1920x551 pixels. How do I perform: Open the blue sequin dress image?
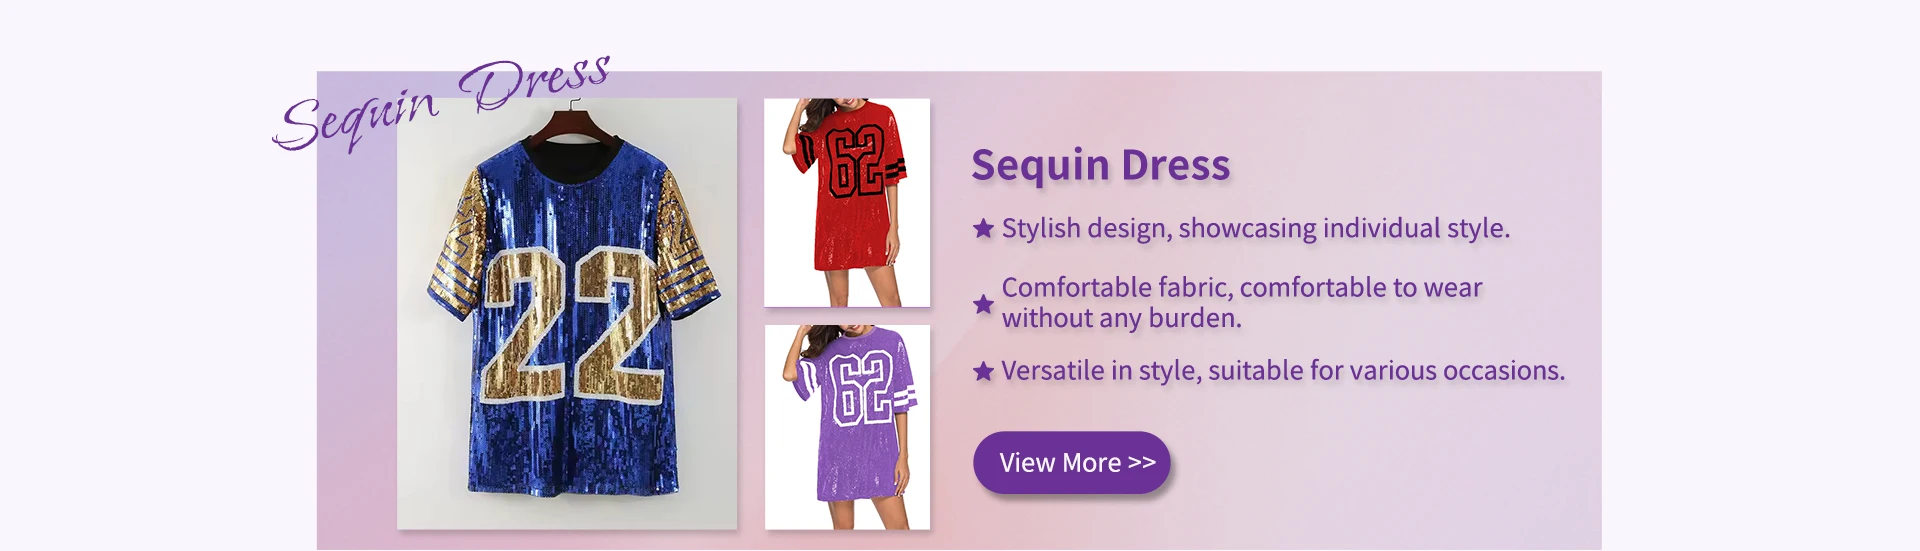(567, 313)
